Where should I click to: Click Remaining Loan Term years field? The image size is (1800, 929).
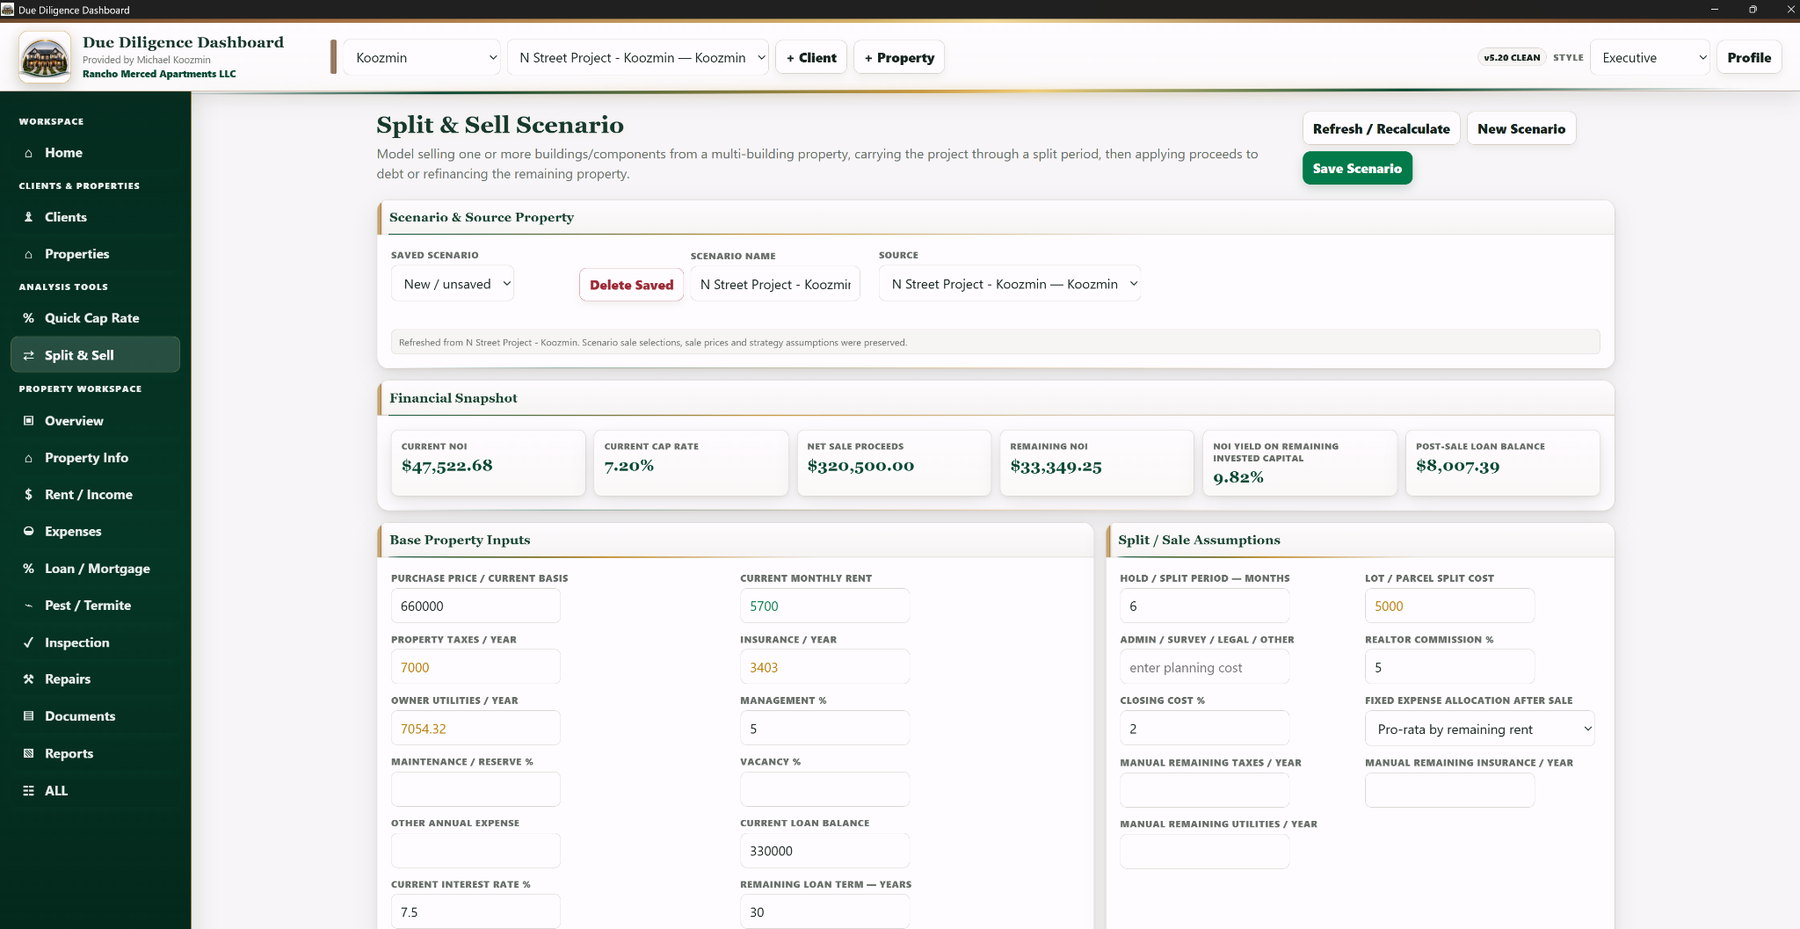click(x=824, y=911)
